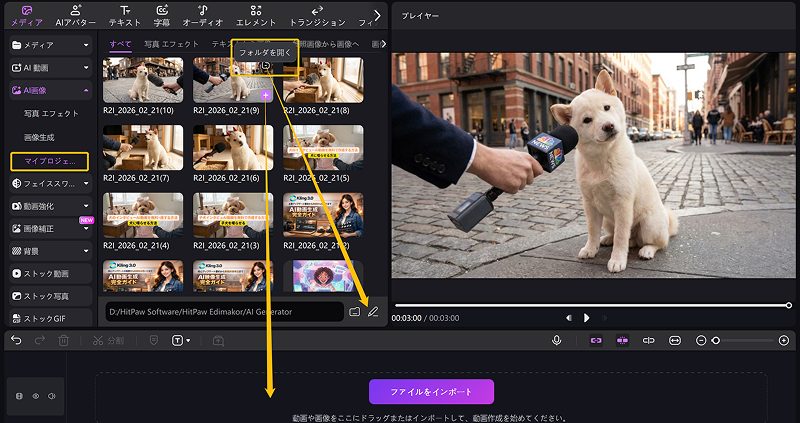Click the redo arrow in timeline toolbar
The width and height of the screenshot is (800, 423).
tap(40, 340)
